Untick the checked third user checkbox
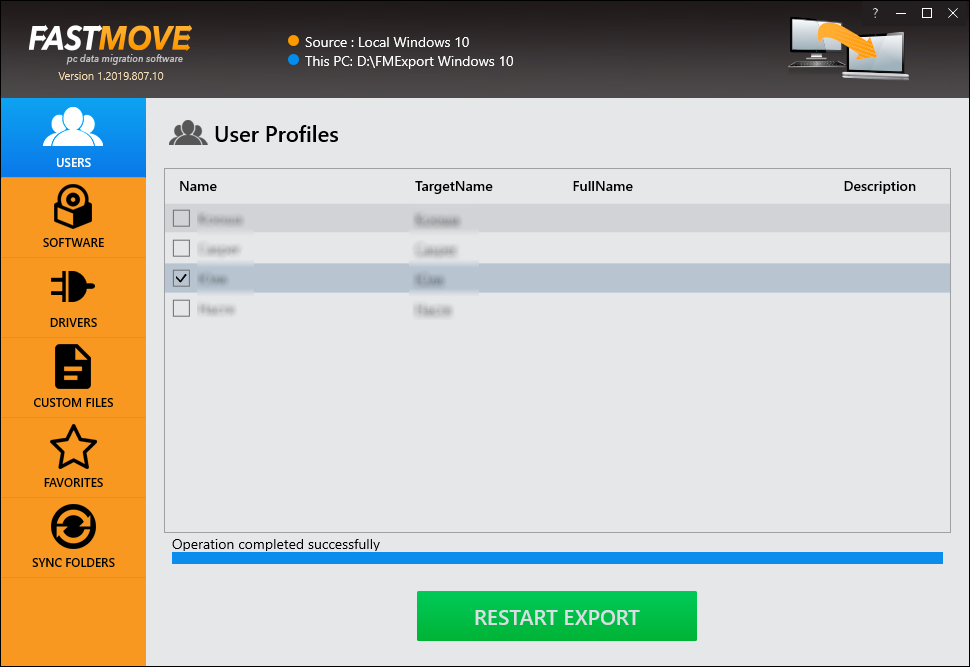The image size is (970, 667). [181, 278]
